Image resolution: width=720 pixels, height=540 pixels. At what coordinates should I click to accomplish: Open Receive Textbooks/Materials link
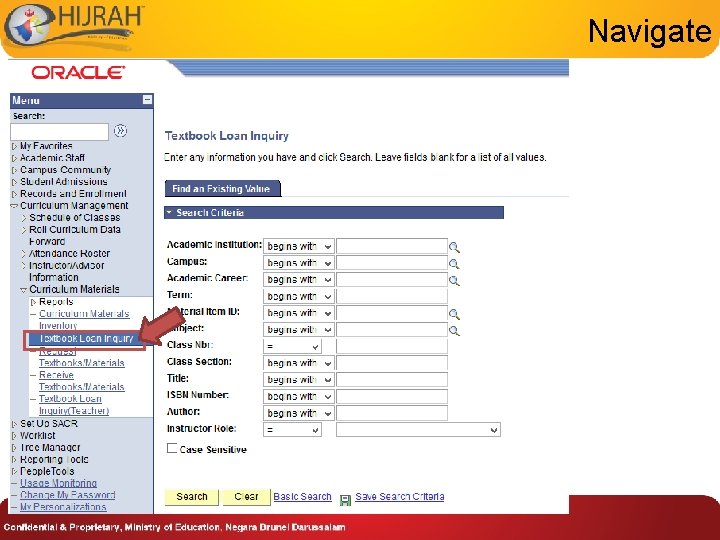click(x=81, y=381)
